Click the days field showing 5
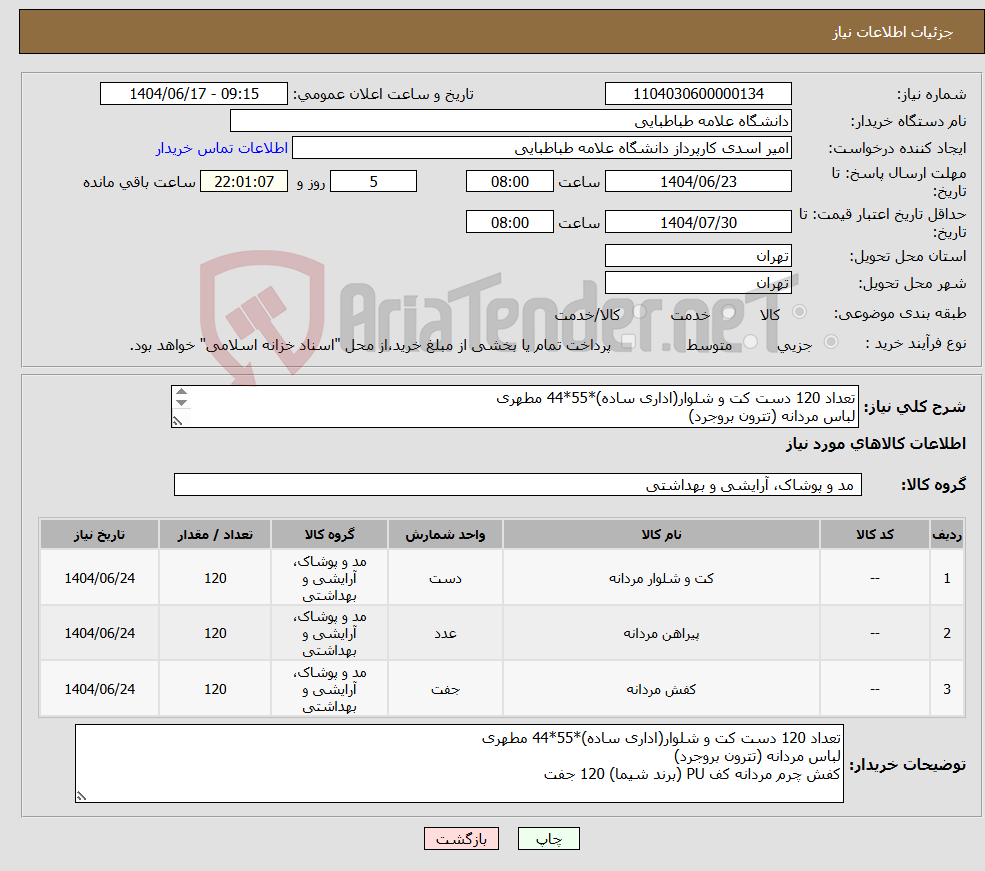Image resolution: width=985 pixels, height=871 pixels. pos(373,181)
